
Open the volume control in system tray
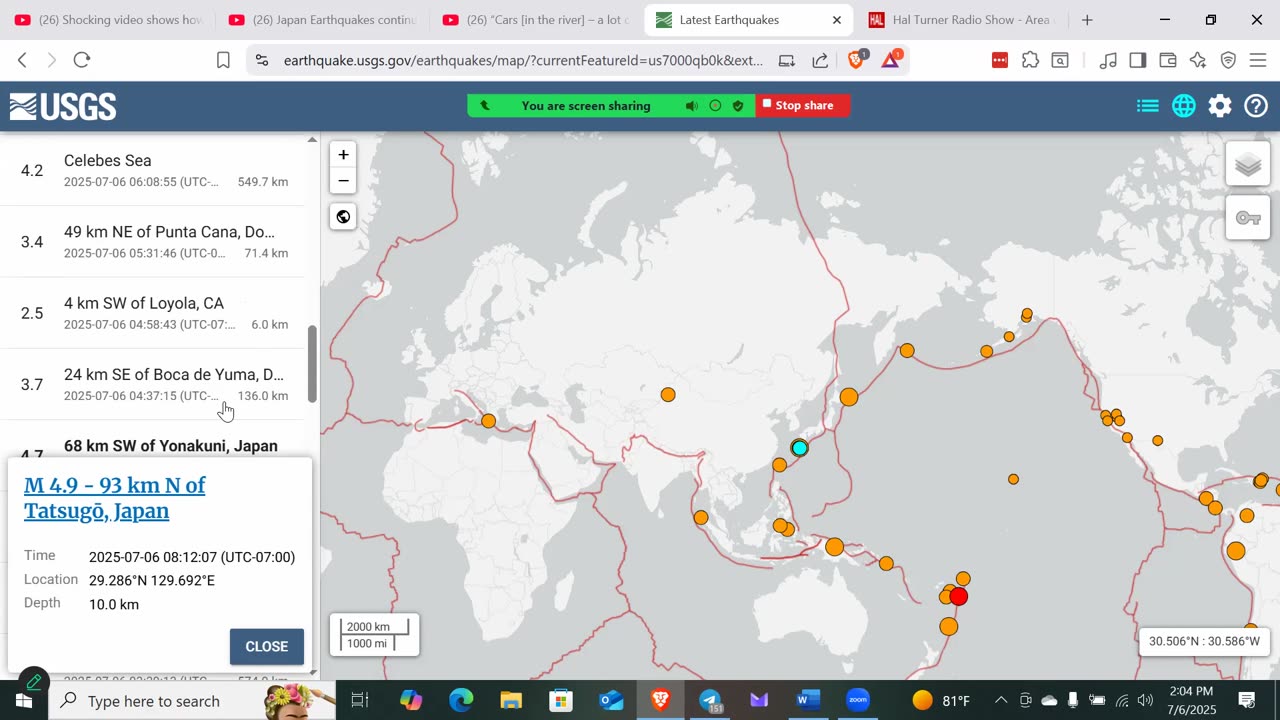(x=1145, y=700)
